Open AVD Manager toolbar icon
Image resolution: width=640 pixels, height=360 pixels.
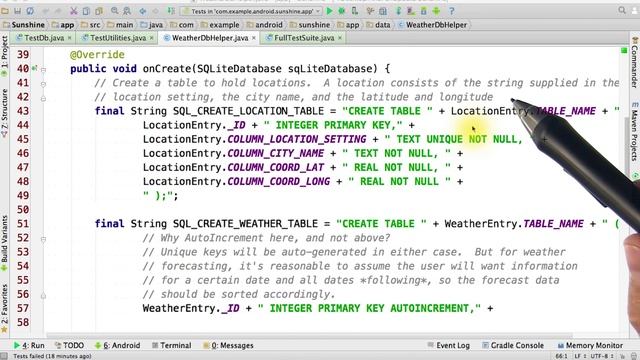pyautogui.click(x=411, y=11)
